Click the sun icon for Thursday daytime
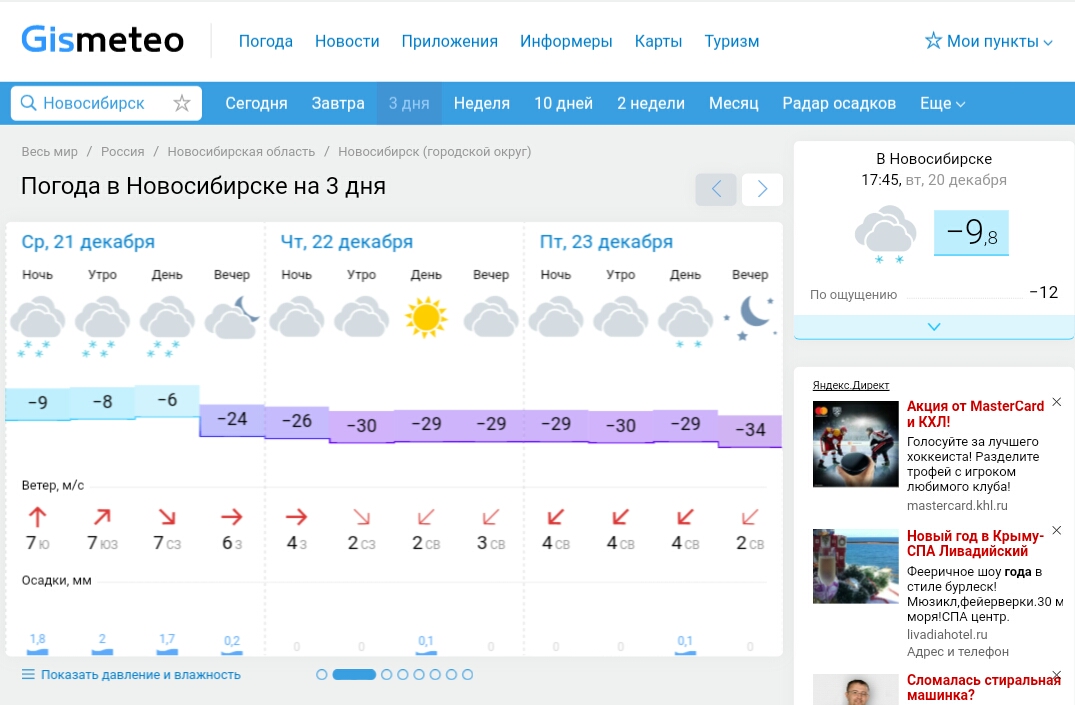 (x=426, y=318)
